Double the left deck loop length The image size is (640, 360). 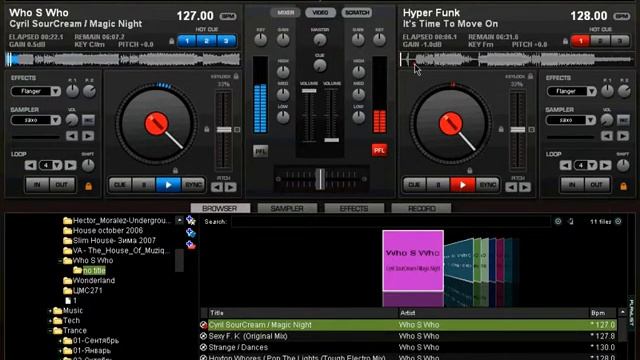71,165
